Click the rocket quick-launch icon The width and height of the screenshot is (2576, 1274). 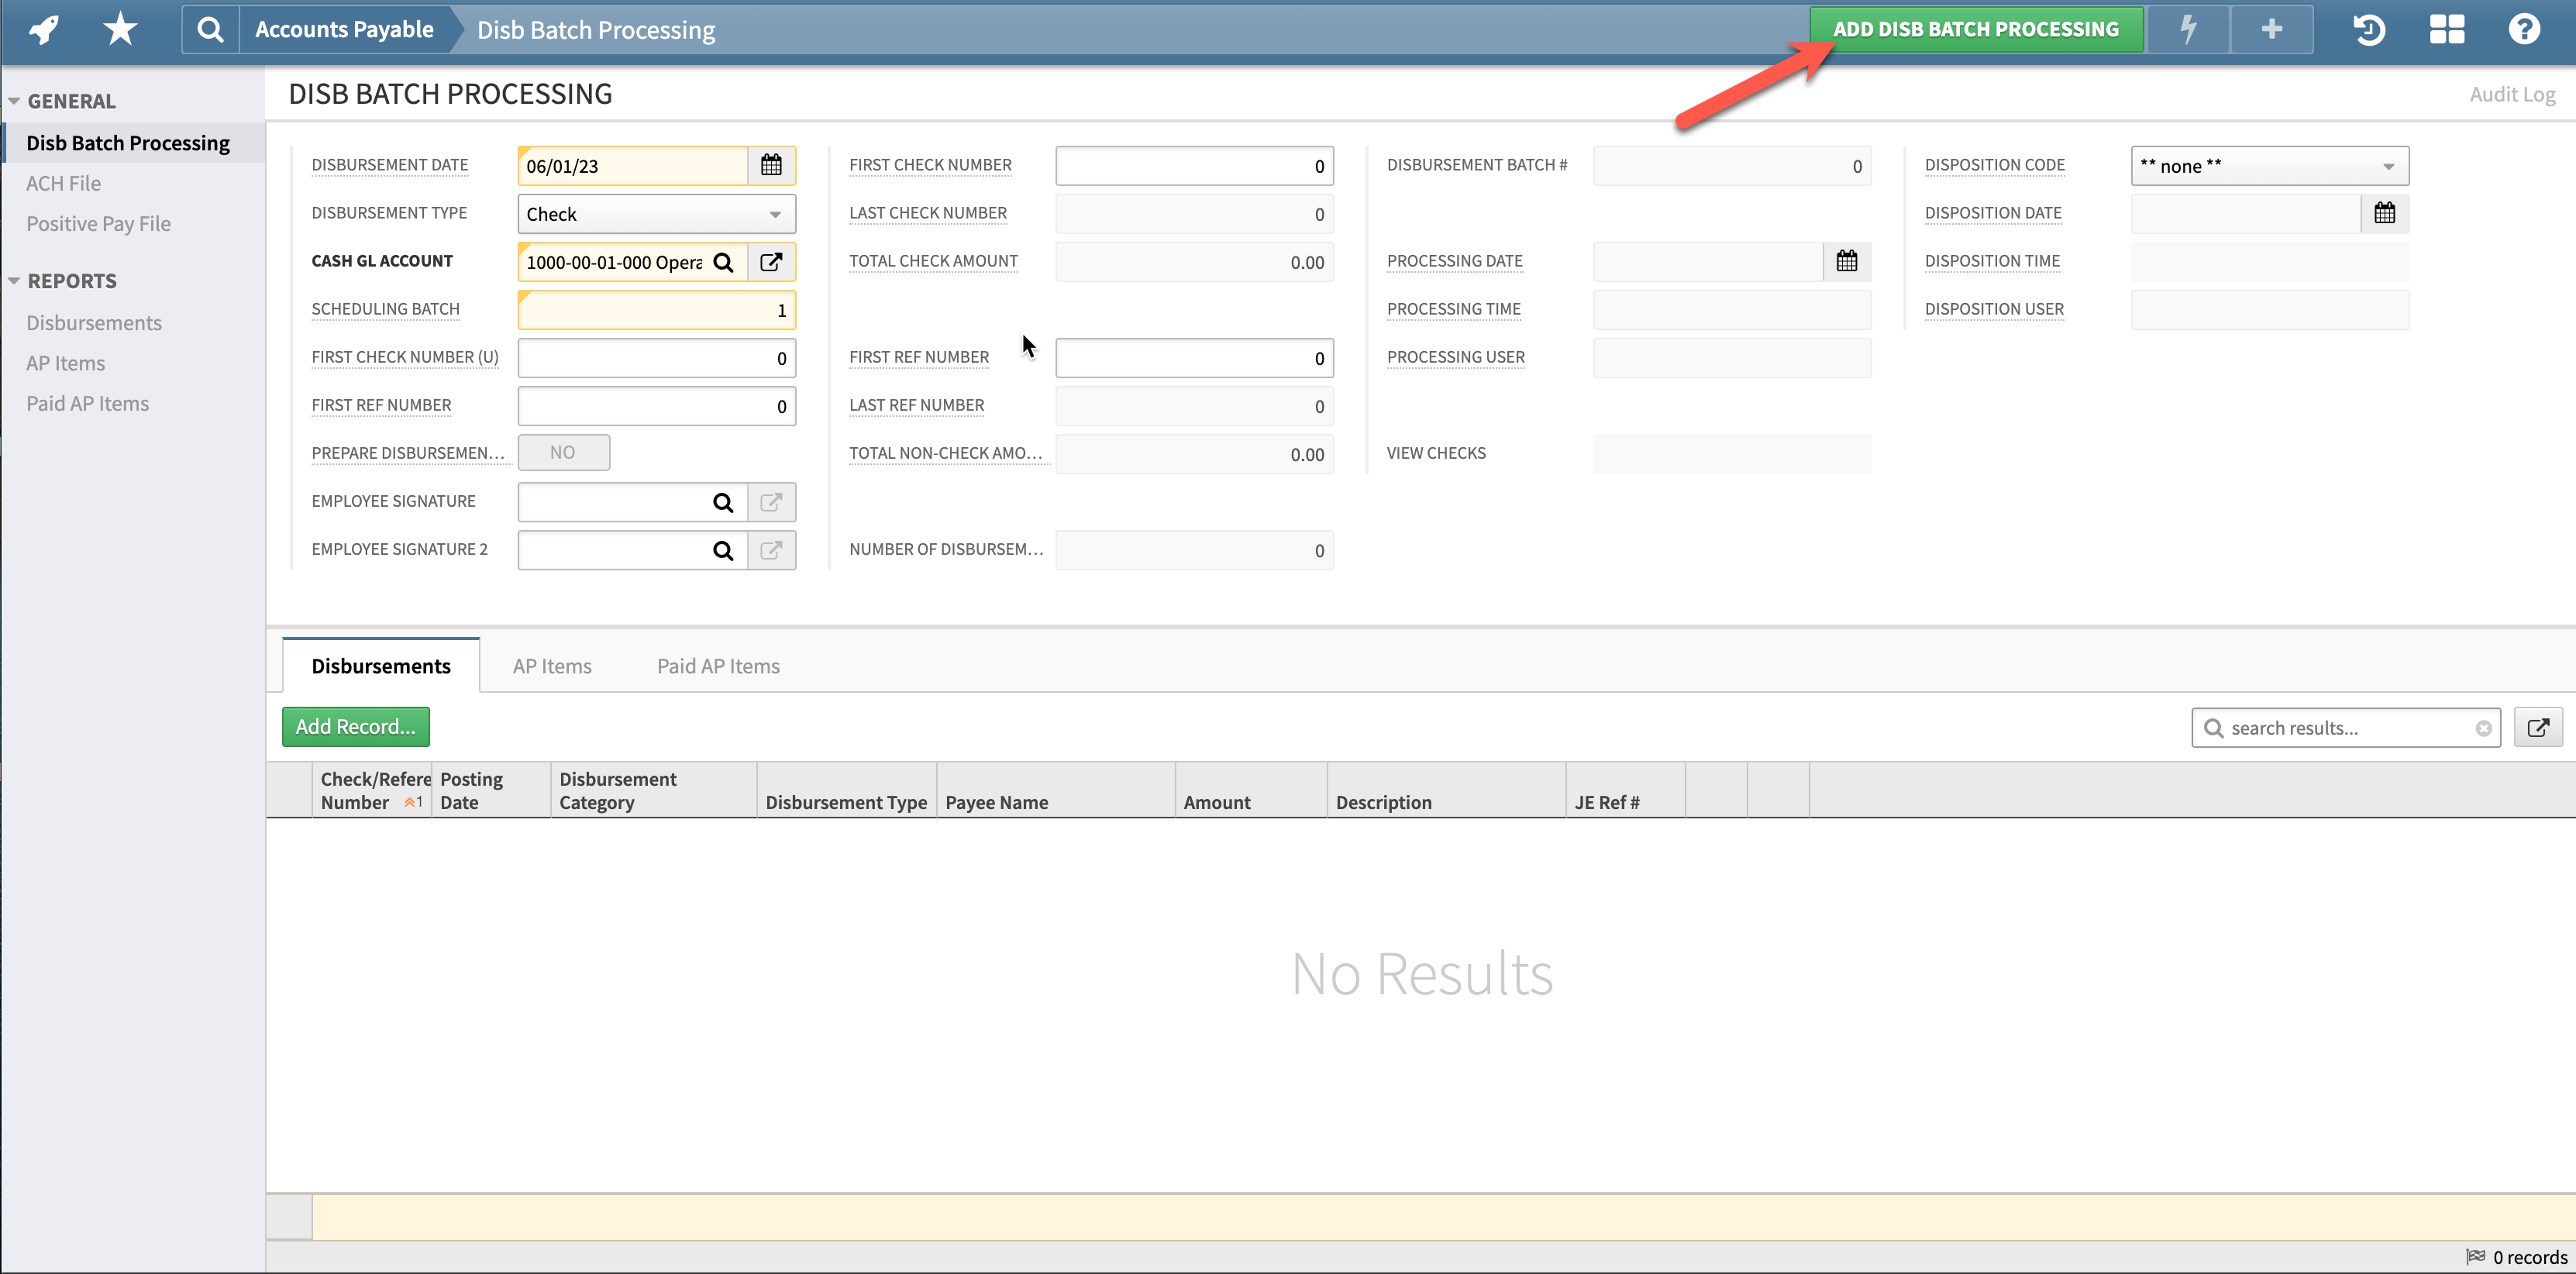click(42, 29)
